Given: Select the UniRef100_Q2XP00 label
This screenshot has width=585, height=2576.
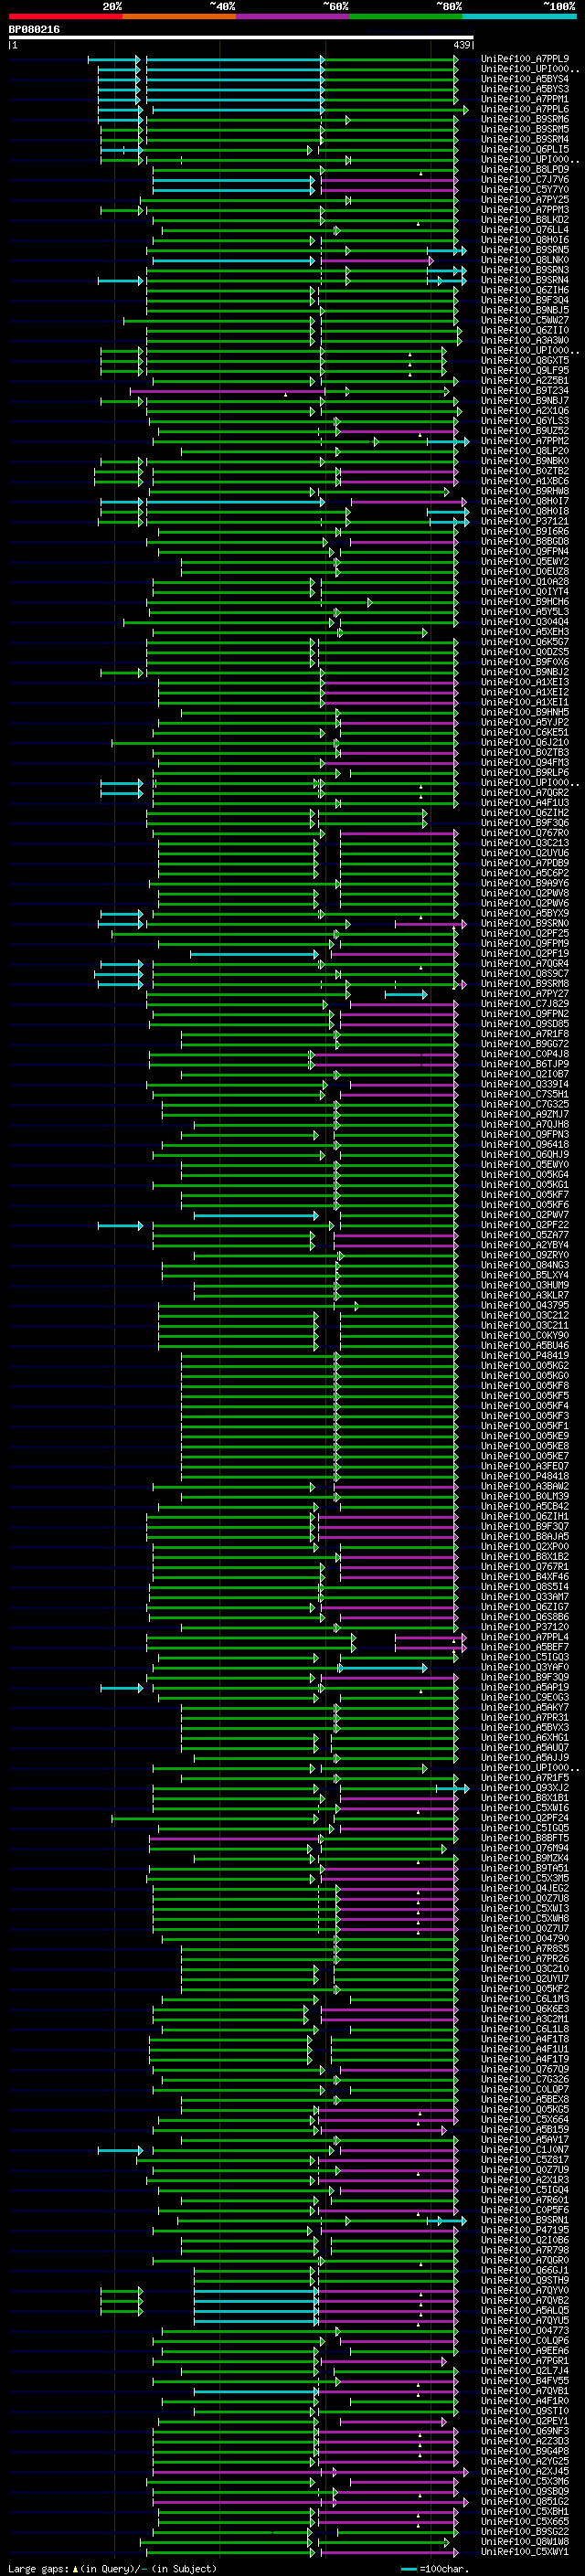Looking at the screenshot, I should [x=525, y=1546].
